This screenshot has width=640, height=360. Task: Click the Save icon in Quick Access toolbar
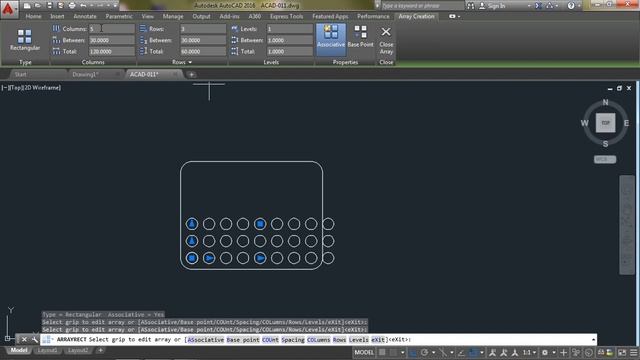[49, 6]
